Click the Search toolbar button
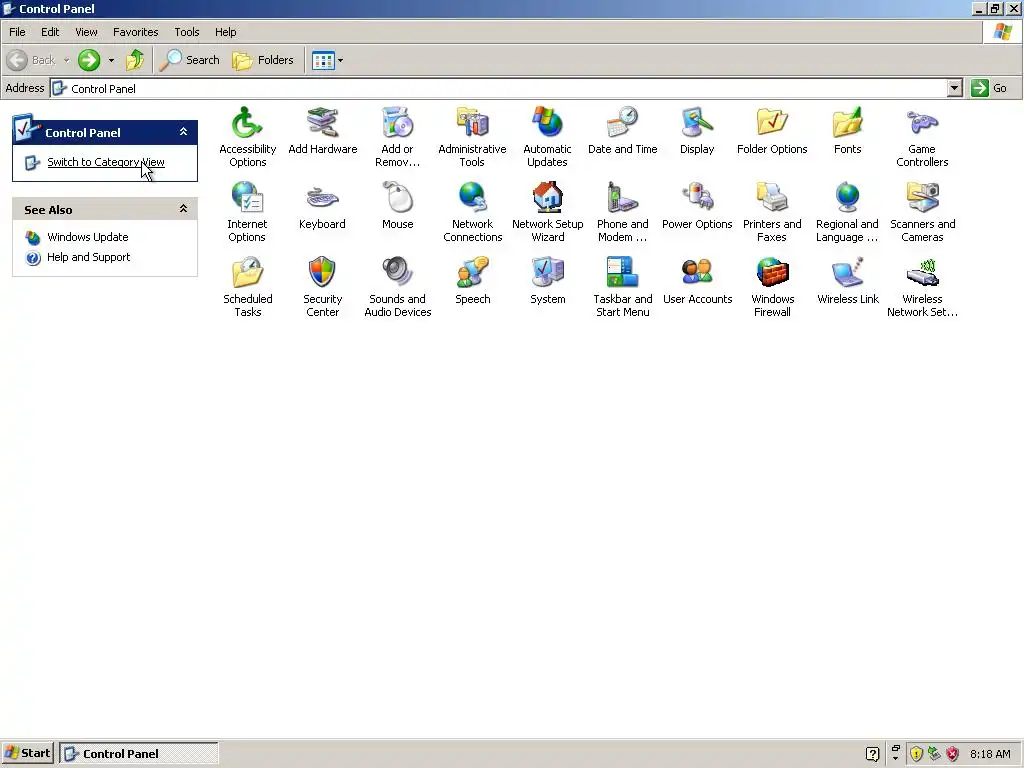 (x=189, y=60)
